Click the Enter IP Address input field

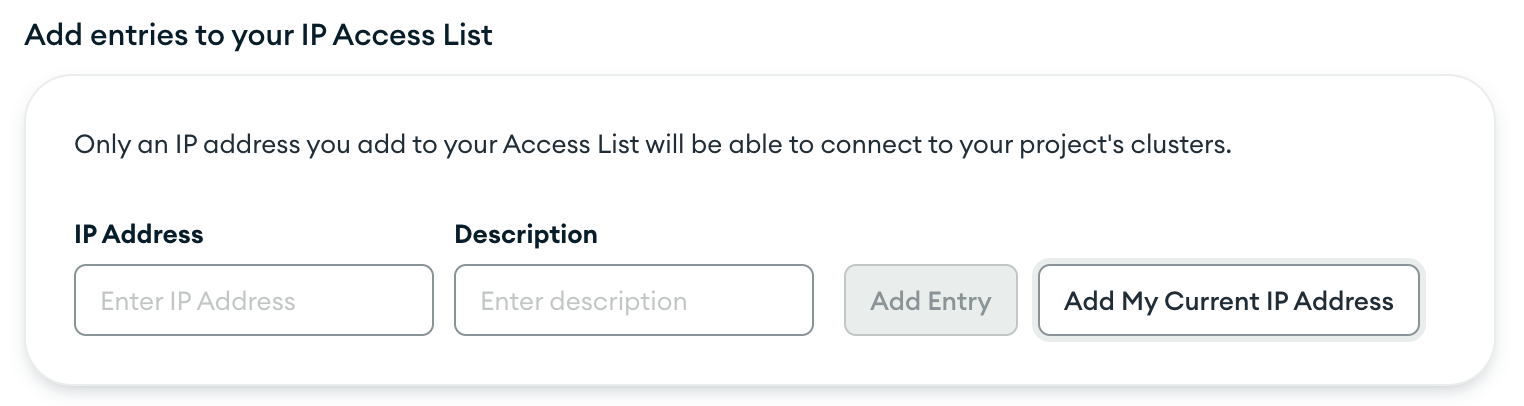253,300
